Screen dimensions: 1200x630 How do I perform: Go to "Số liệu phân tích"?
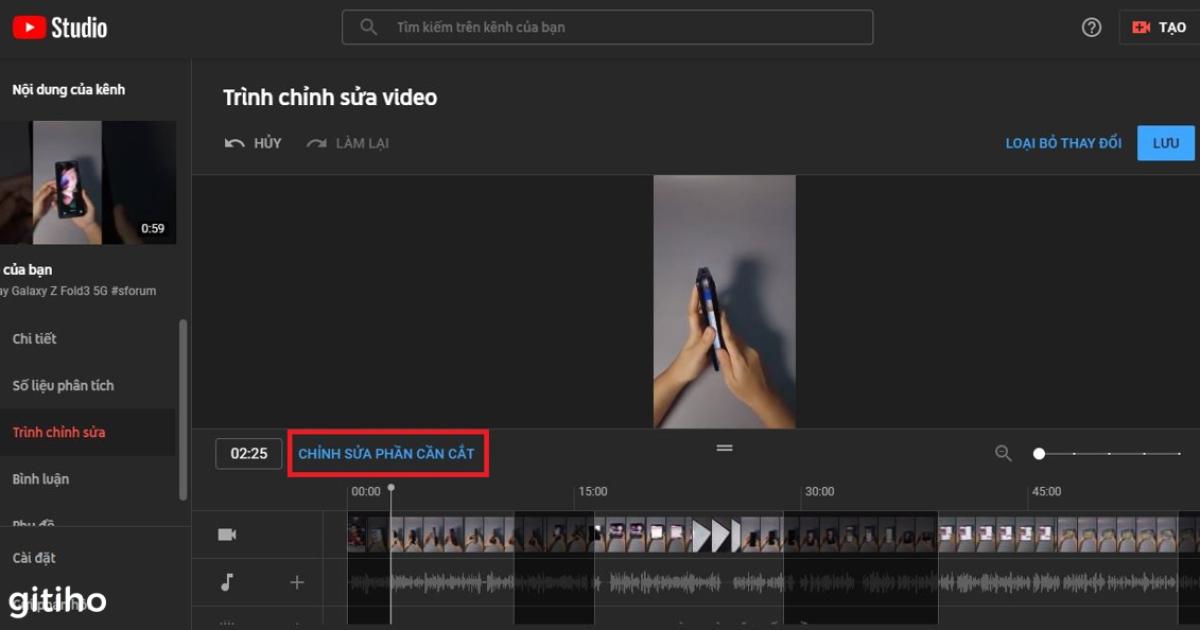click(x=67, y=385)
